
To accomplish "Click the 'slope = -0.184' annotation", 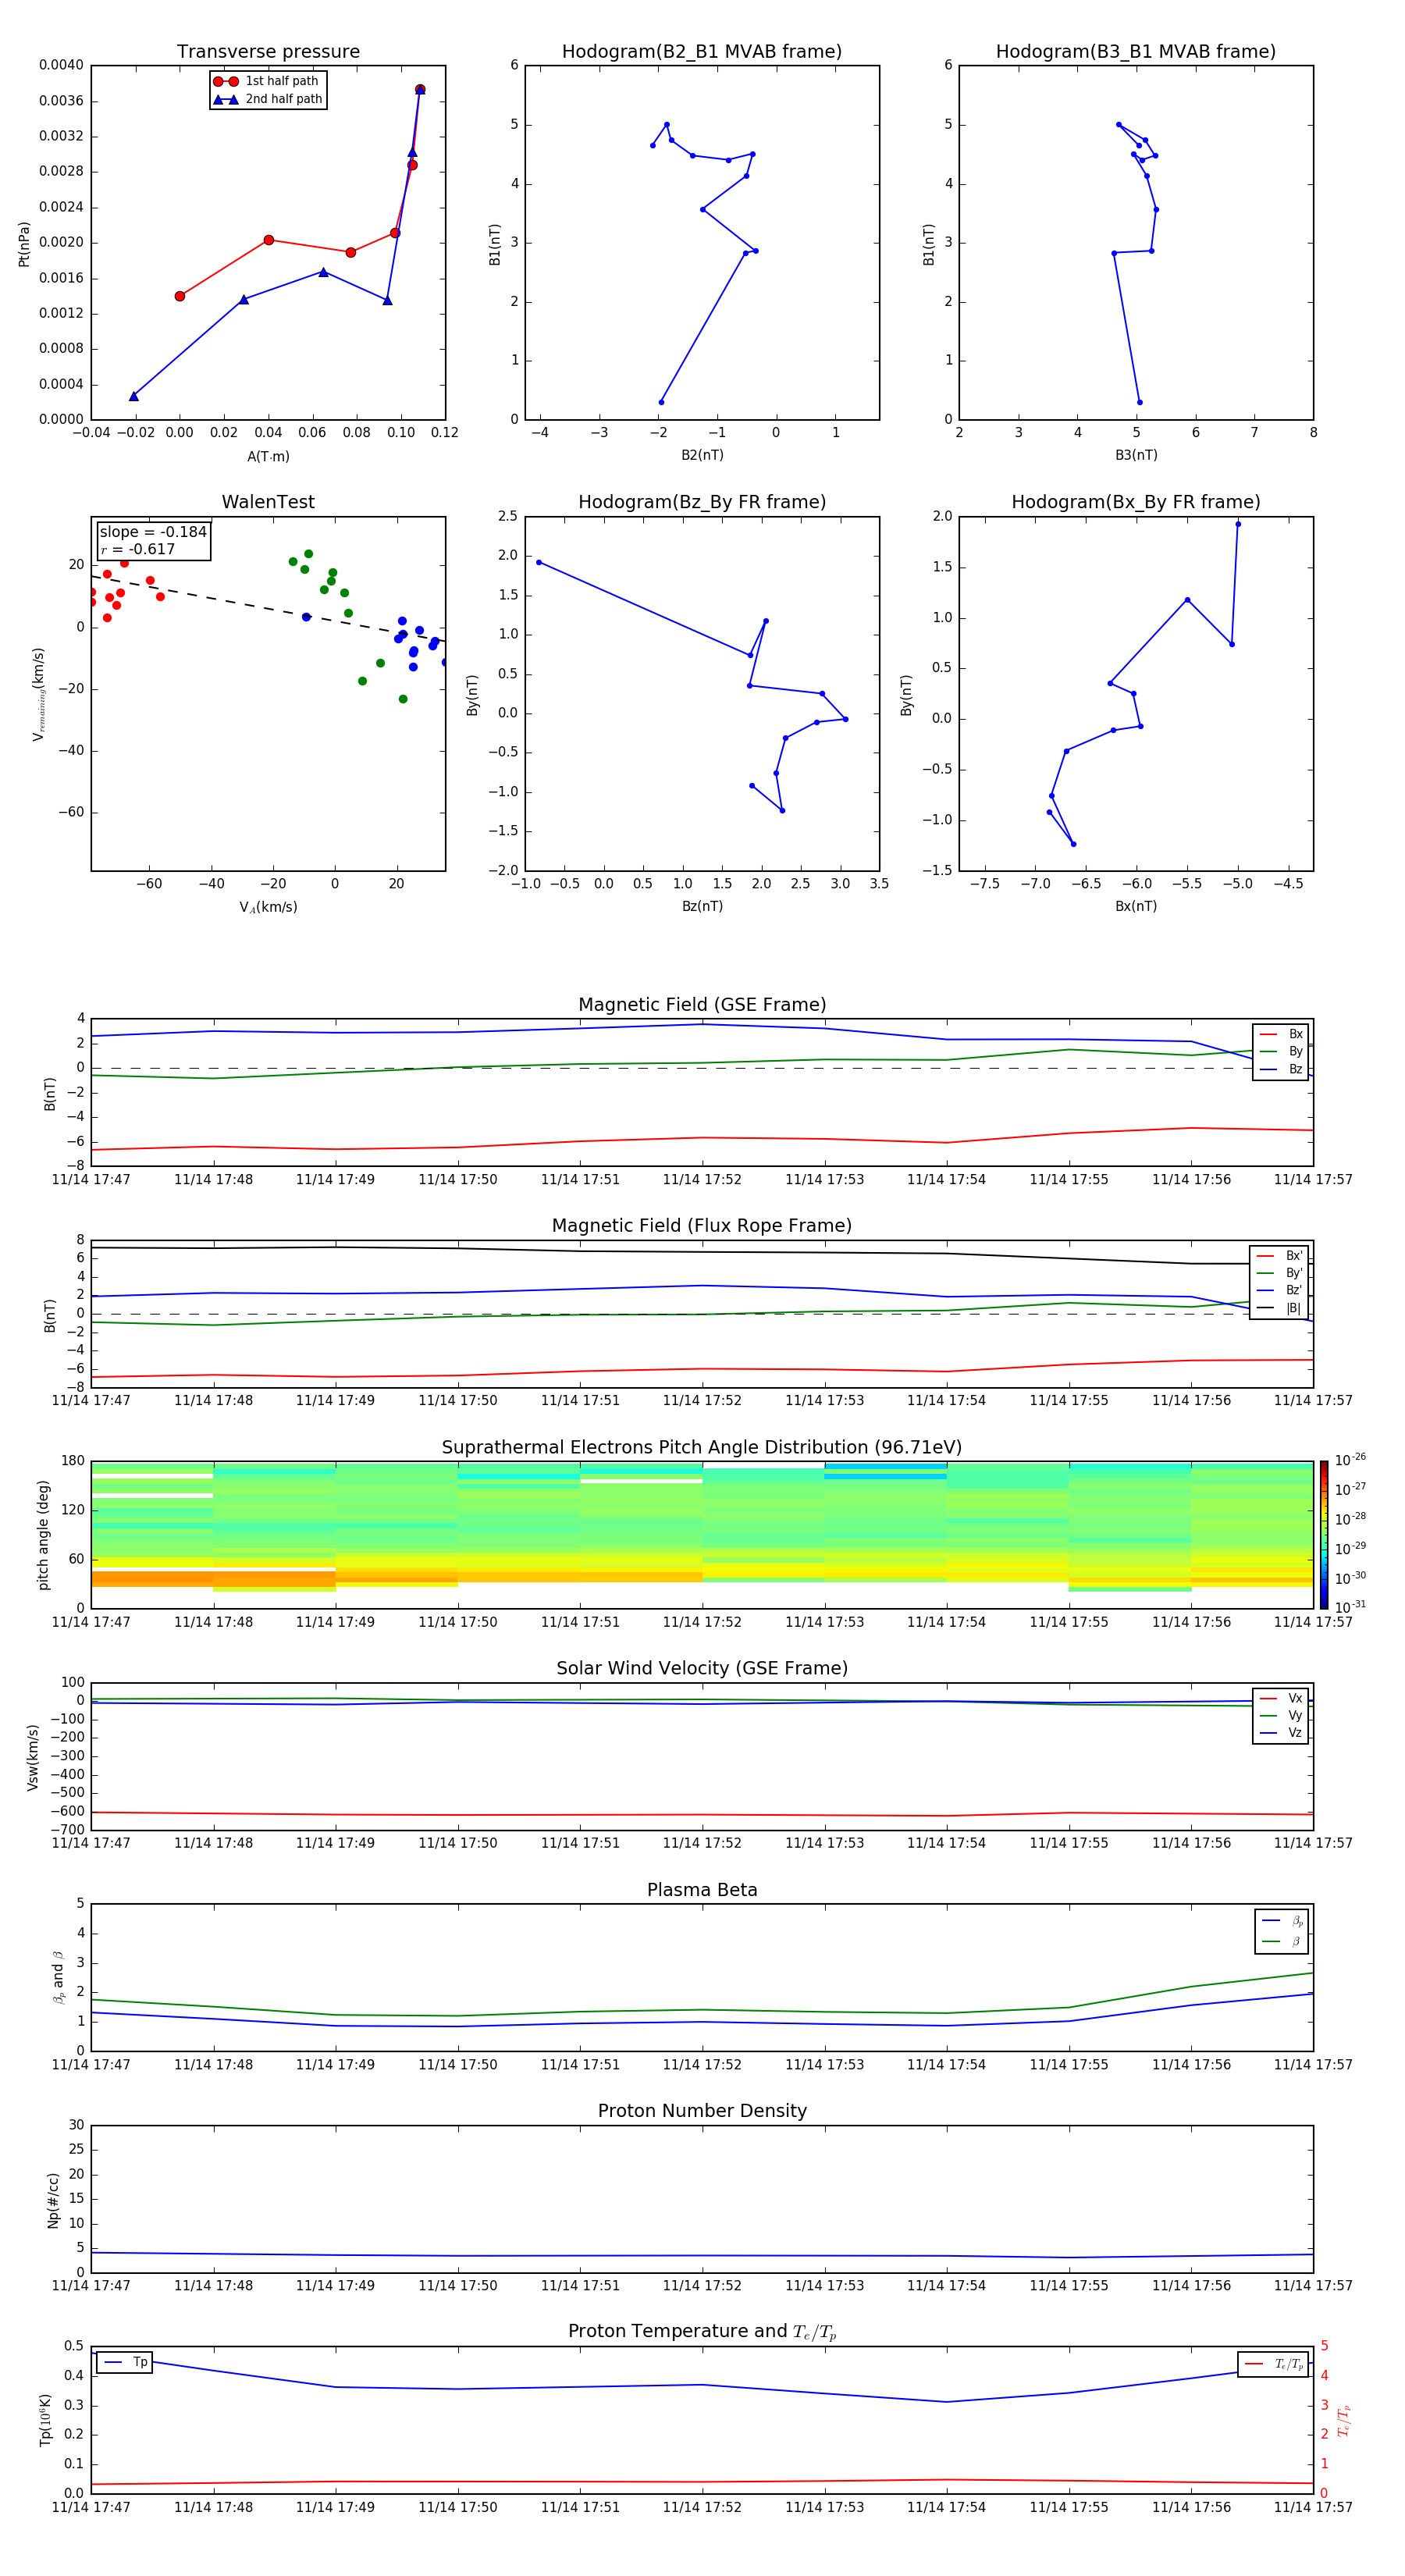I will [x=153, y=532].
